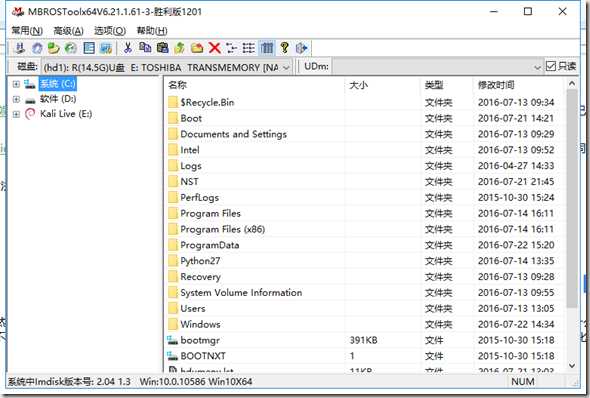590x398 pixels.
Task: Sort by the 类型 column header
Action: pyautogui.click(x=446, y=85)
